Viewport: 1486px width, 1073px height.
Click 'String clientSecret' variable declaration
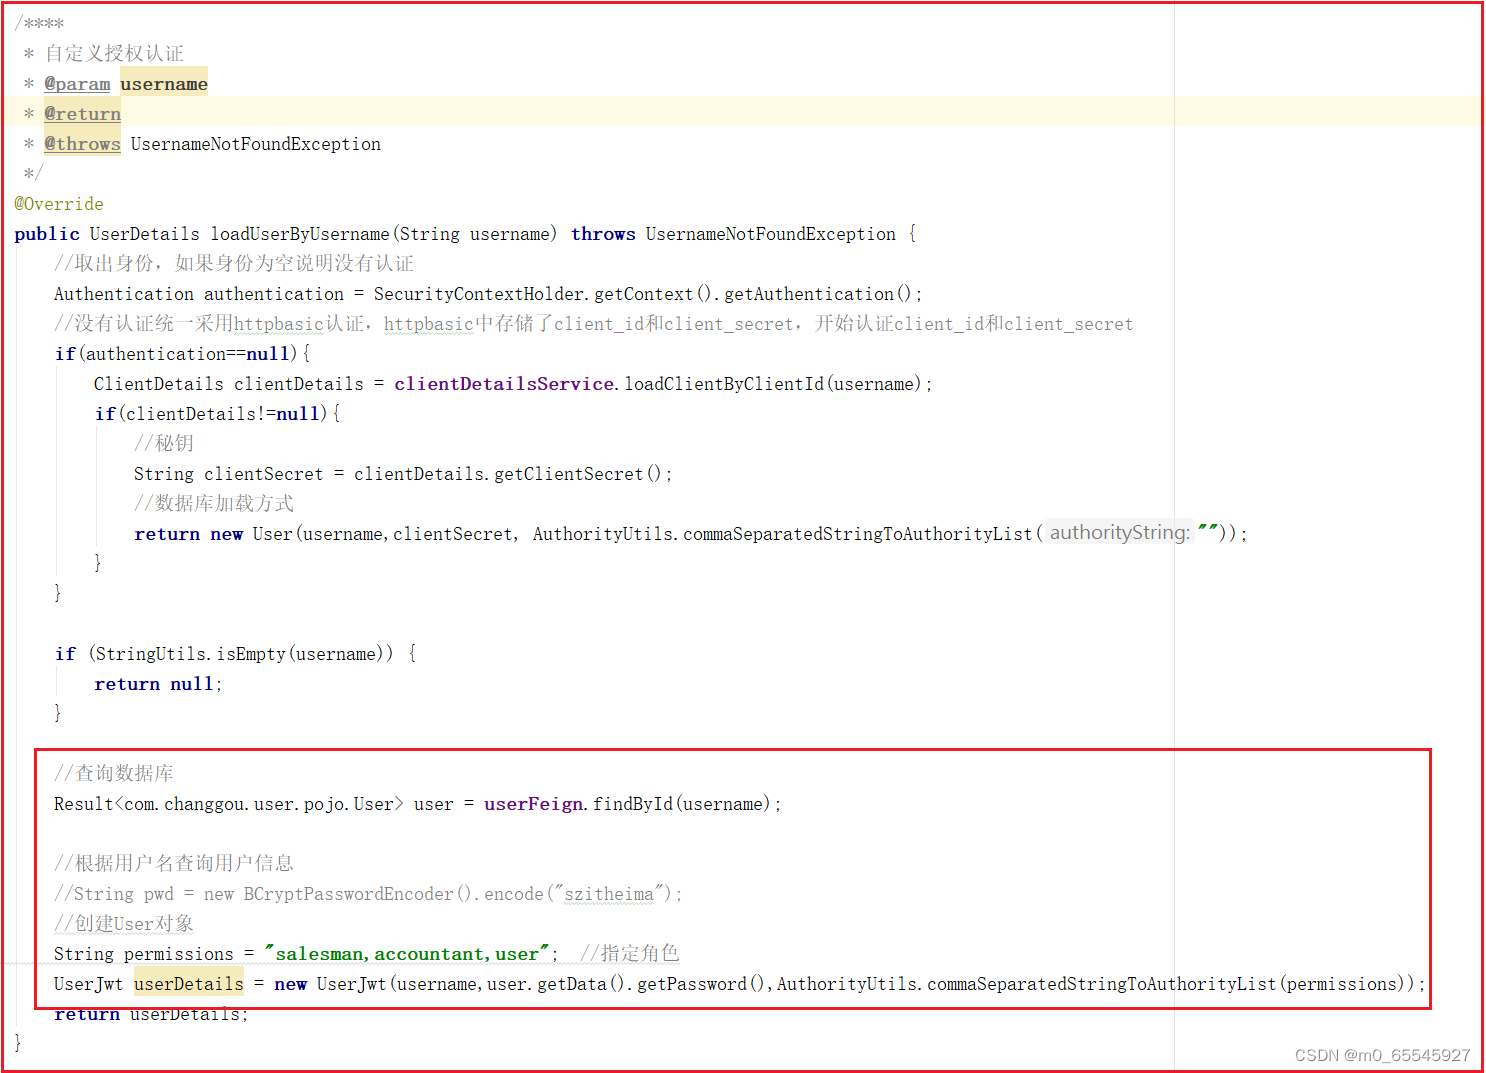[229, 474]
